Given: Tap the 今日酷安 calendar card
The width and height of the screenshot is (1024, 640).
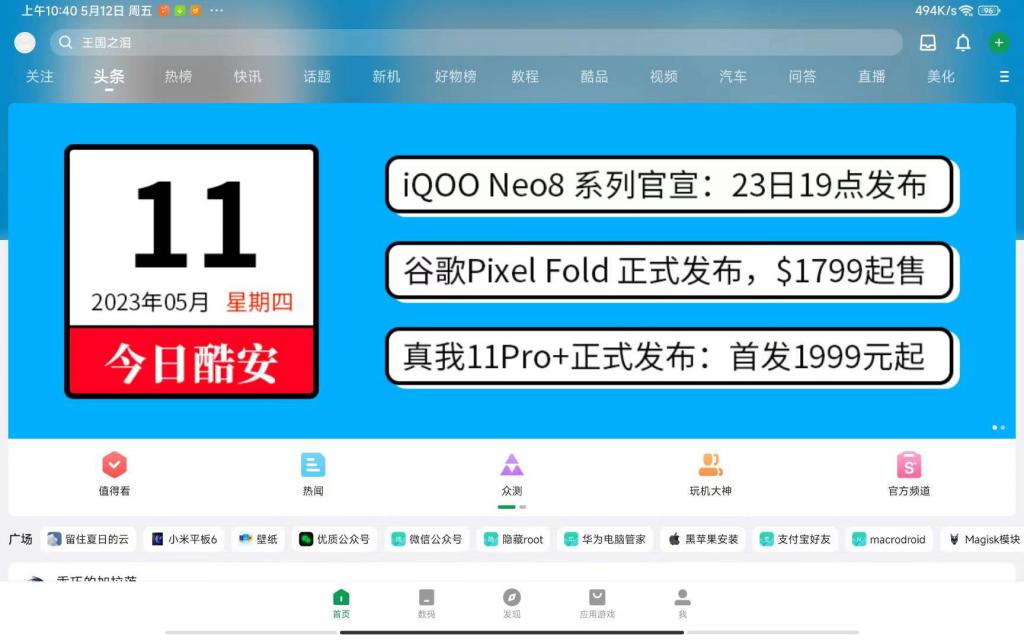Looking at the screenshot, I should coord(191,271).
